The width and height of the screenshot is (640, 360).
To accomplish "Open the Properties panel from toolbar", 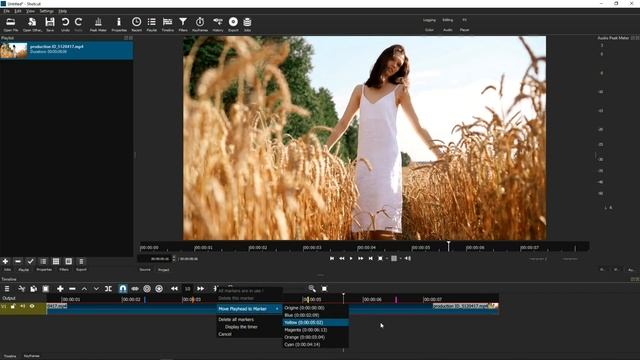I will (119, 24).
